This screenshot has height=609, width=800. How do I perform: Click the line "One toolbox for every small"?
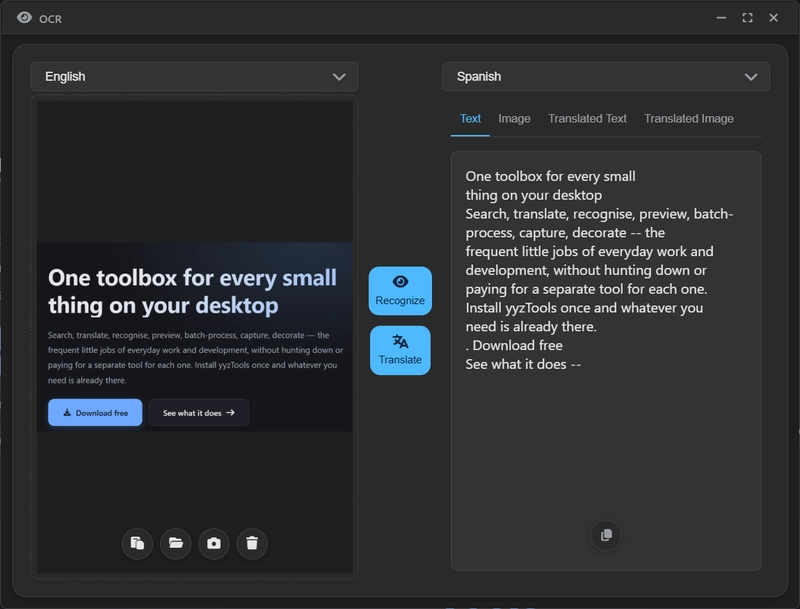(x=551, y=176)
